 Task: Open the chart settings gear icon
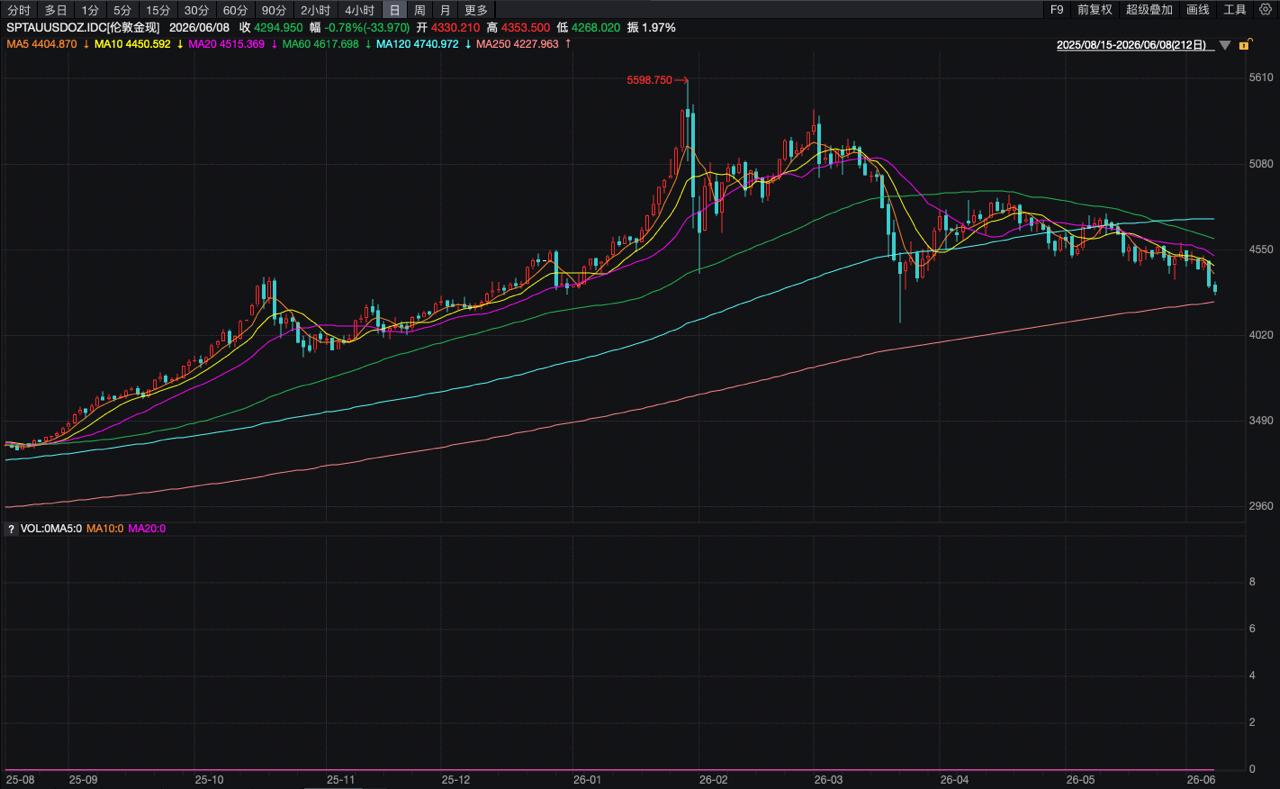[x=1264, y=10]
